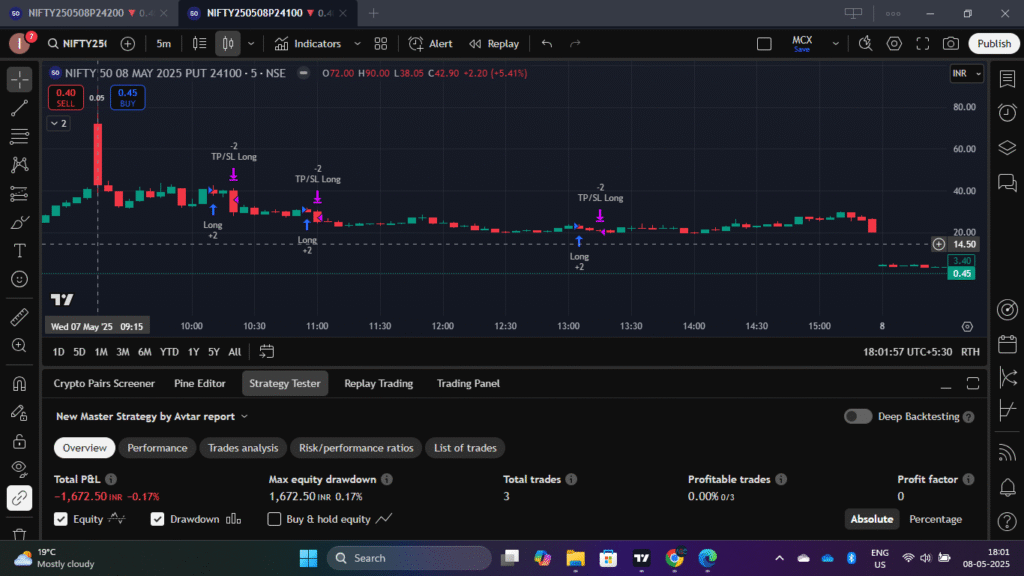Take a chart snapshot with camera icon
Viewport: 1024px width, 576px height.
pos(951,44)
